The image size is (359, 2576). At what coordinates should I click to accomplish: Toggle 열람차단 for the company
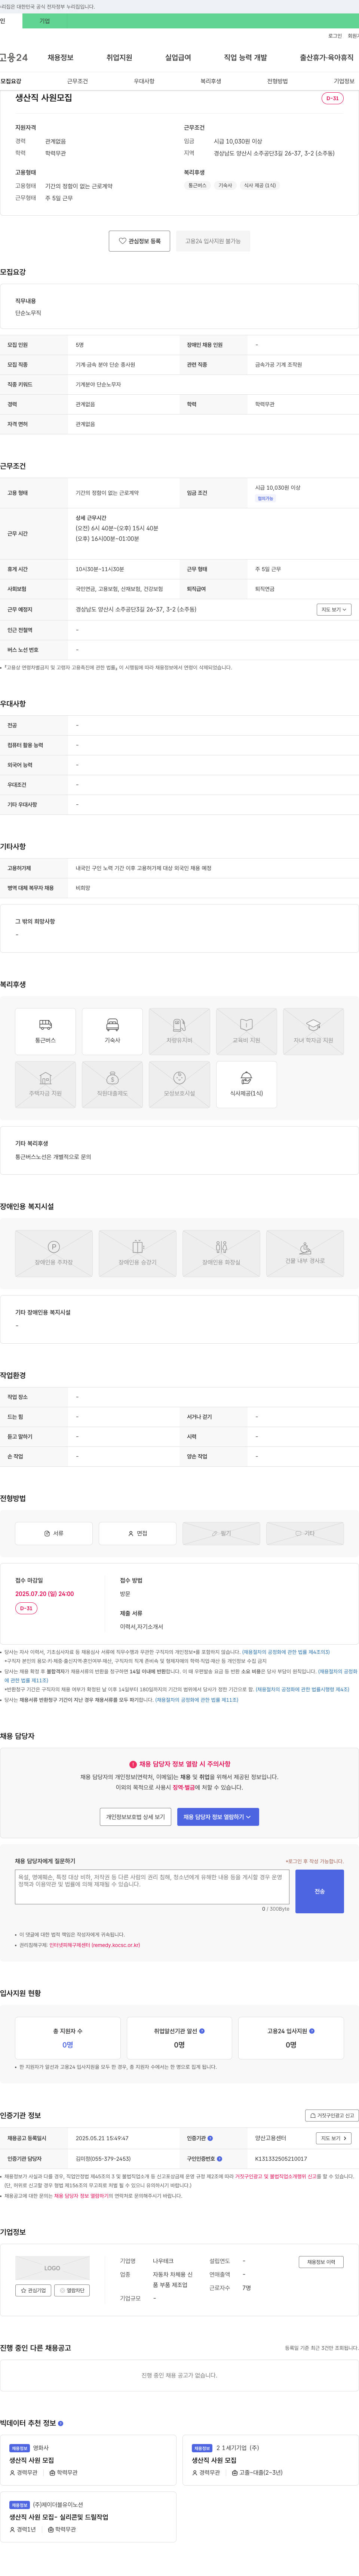[x=72, y=2290]
